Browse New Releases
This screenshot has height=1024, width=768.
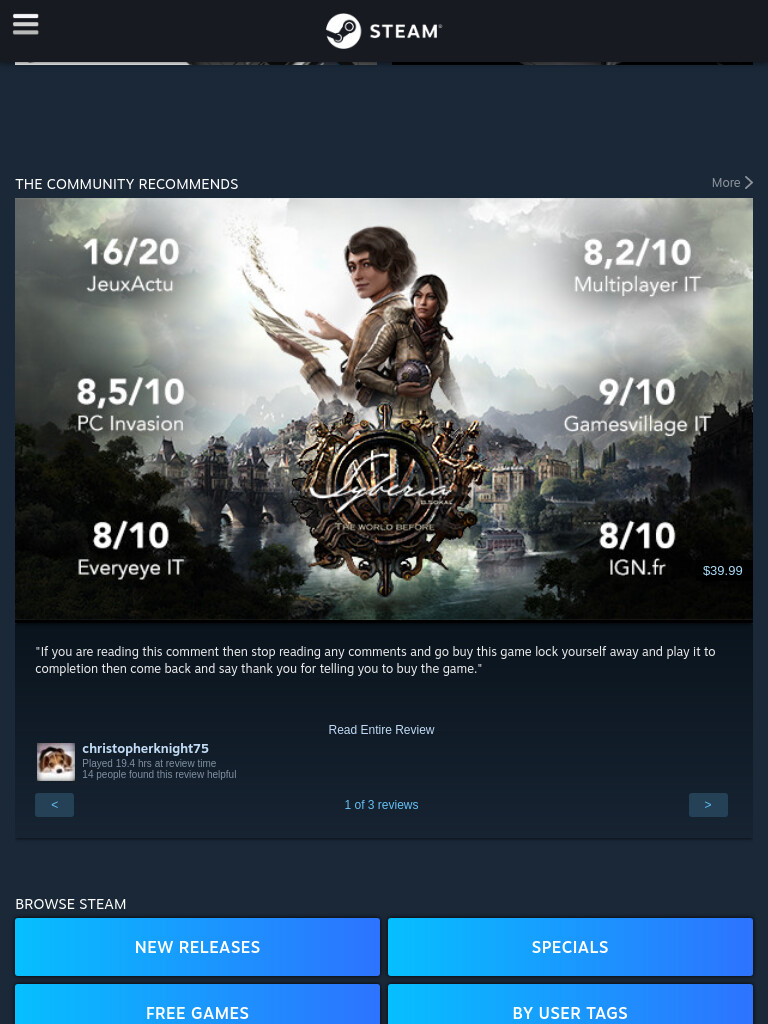tap(197, 947)
